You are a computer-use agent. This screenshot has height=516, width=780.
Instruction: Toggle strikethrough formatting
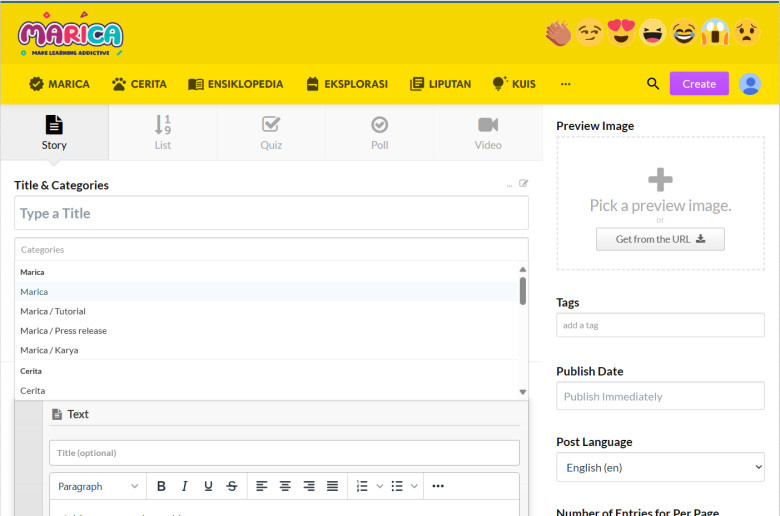(232, 486)
